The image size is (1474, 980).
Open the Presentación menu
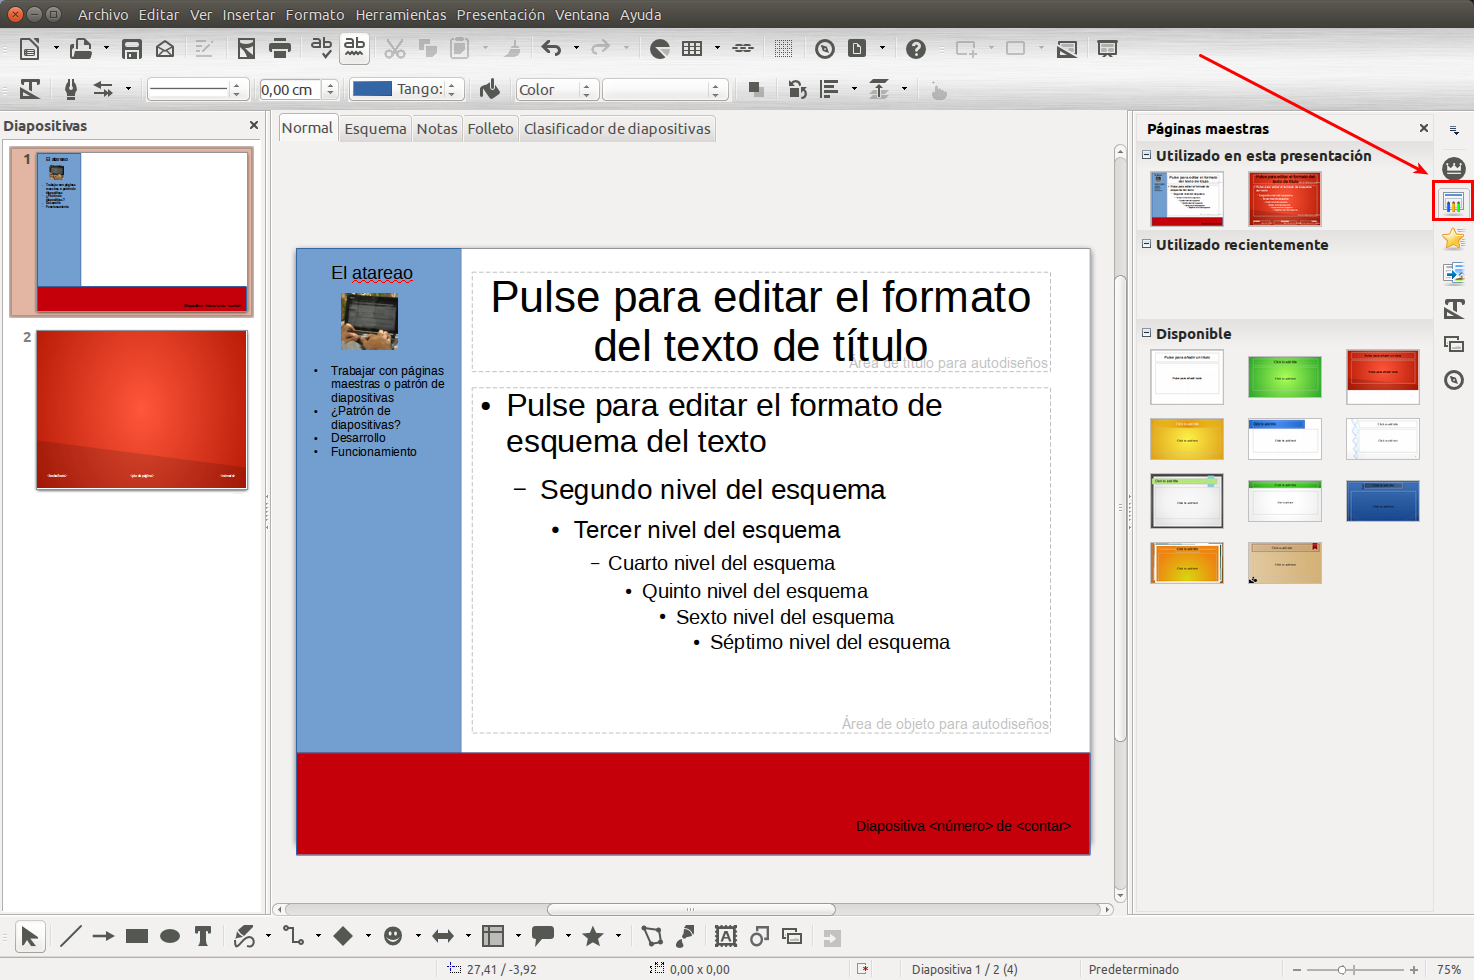click(x=500, y=15)
